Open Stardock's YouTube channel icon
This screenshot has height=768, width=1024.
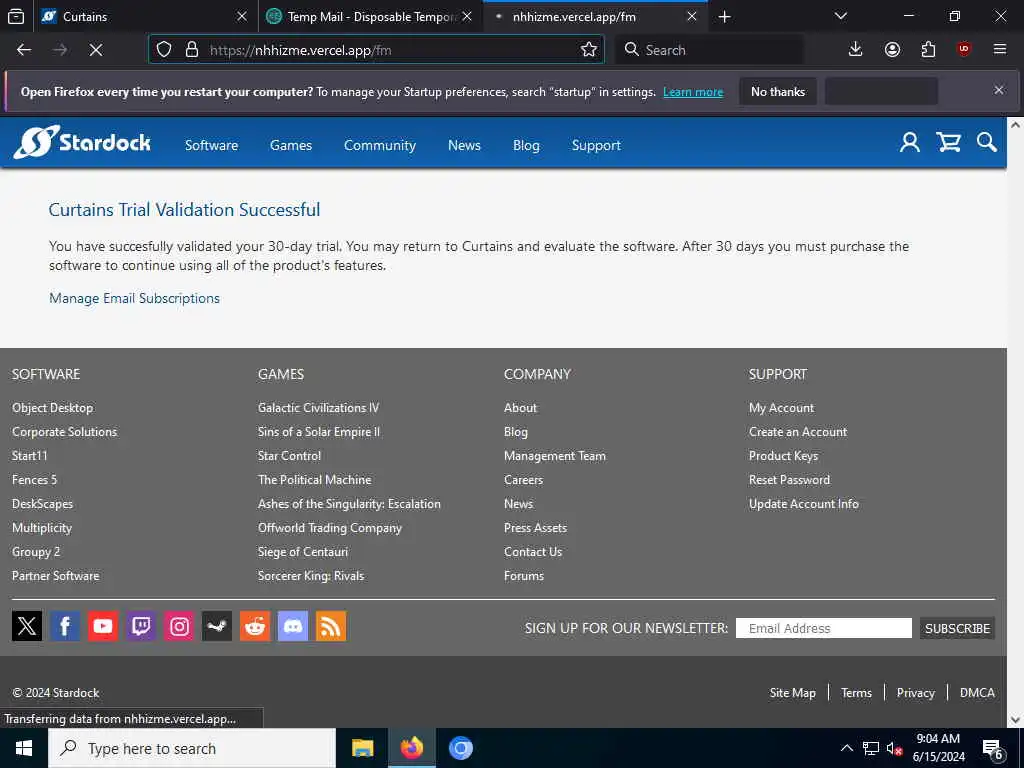[x=103, y=626]
